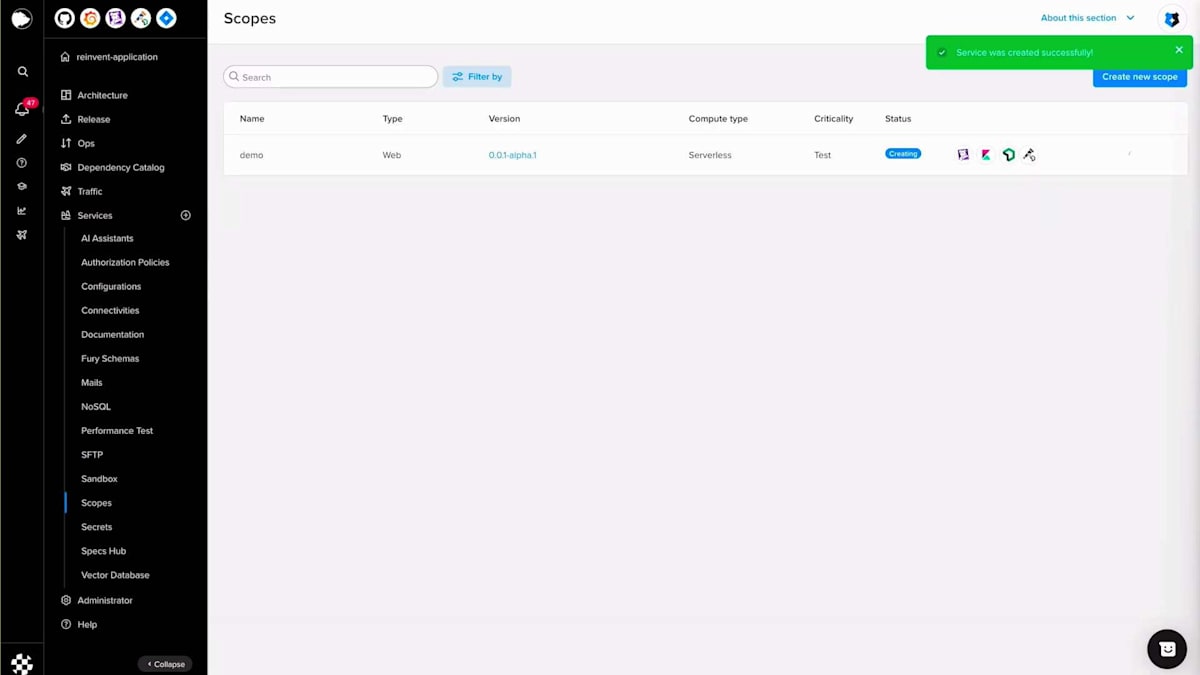
Task: Open AI Assistants under Services
Action: point(107,238)
